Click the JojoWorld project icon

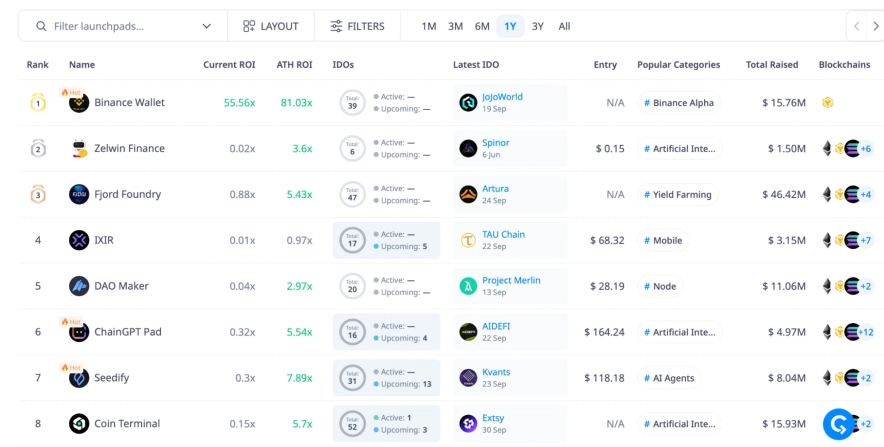point(468,102)
